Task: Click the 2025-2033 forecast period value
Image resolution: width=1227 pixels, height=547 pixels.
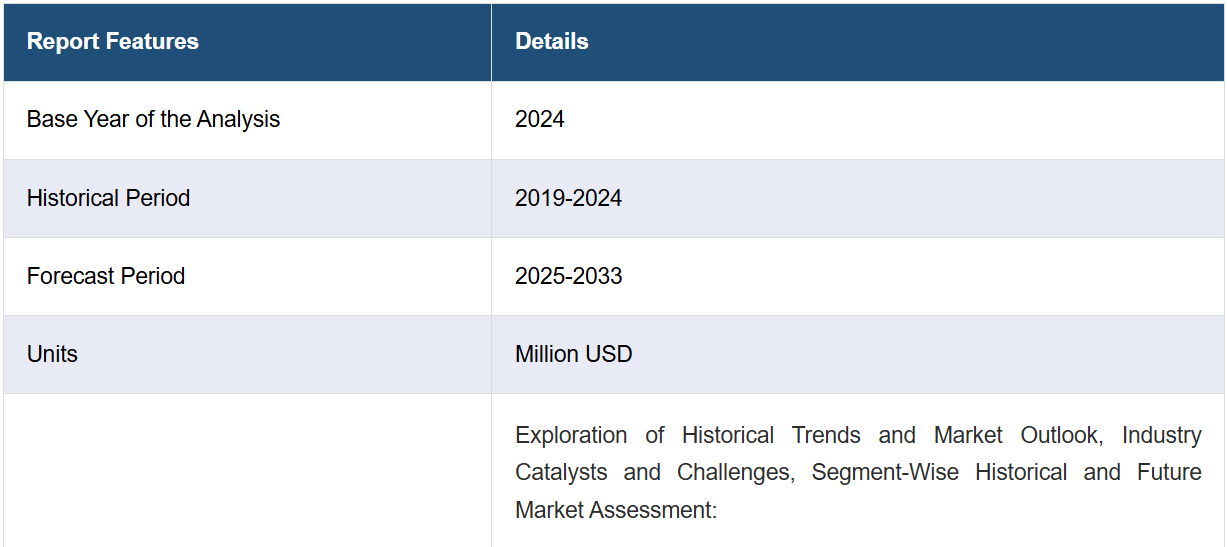Action: click(x=568, y=276)
